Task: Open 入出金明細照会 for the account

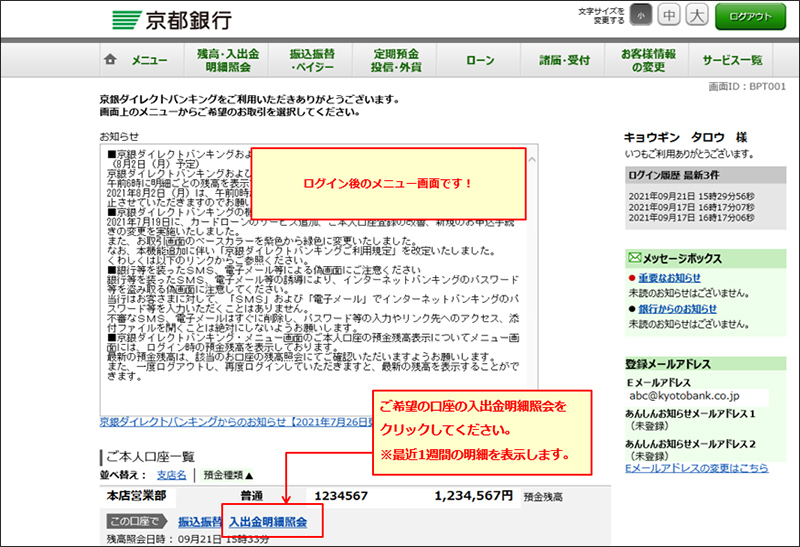Action: click(x=268, y=521)
